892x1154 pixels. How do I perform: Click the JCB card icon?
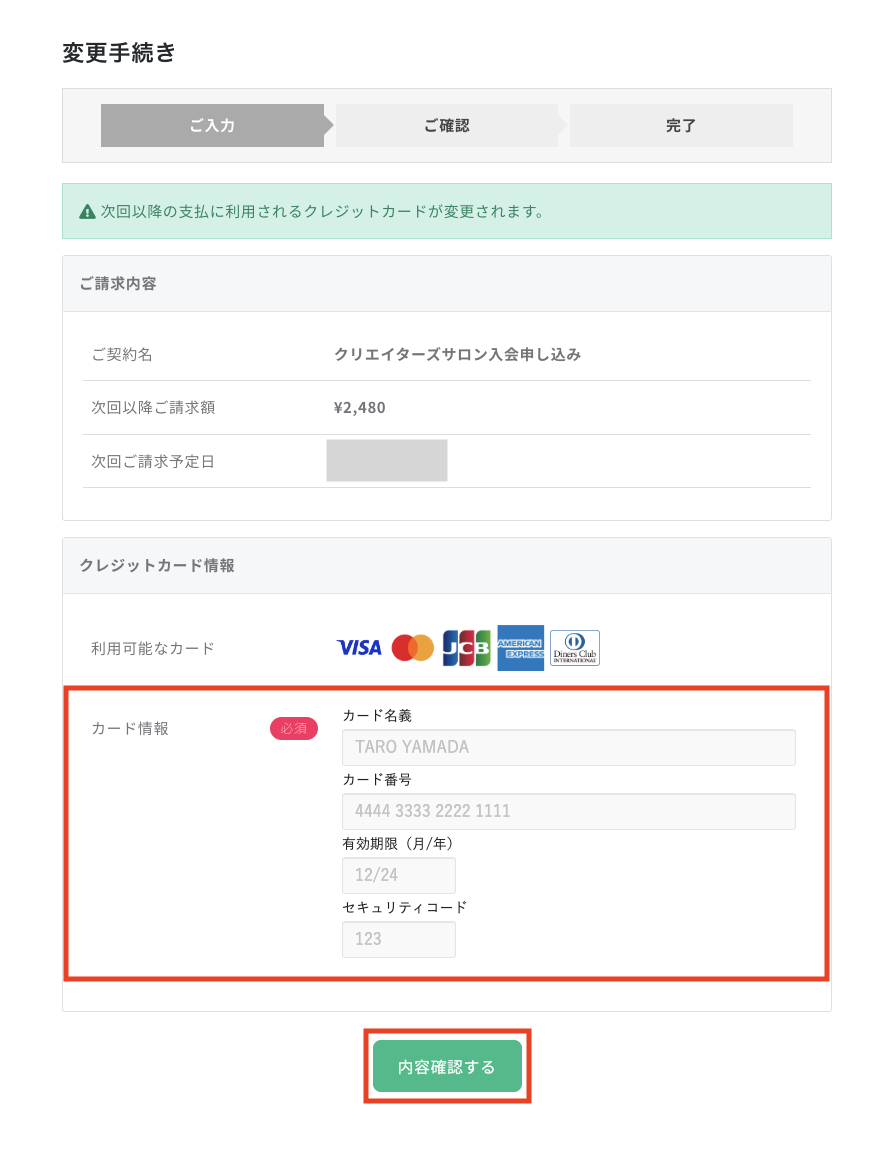[x=466, y=647]
